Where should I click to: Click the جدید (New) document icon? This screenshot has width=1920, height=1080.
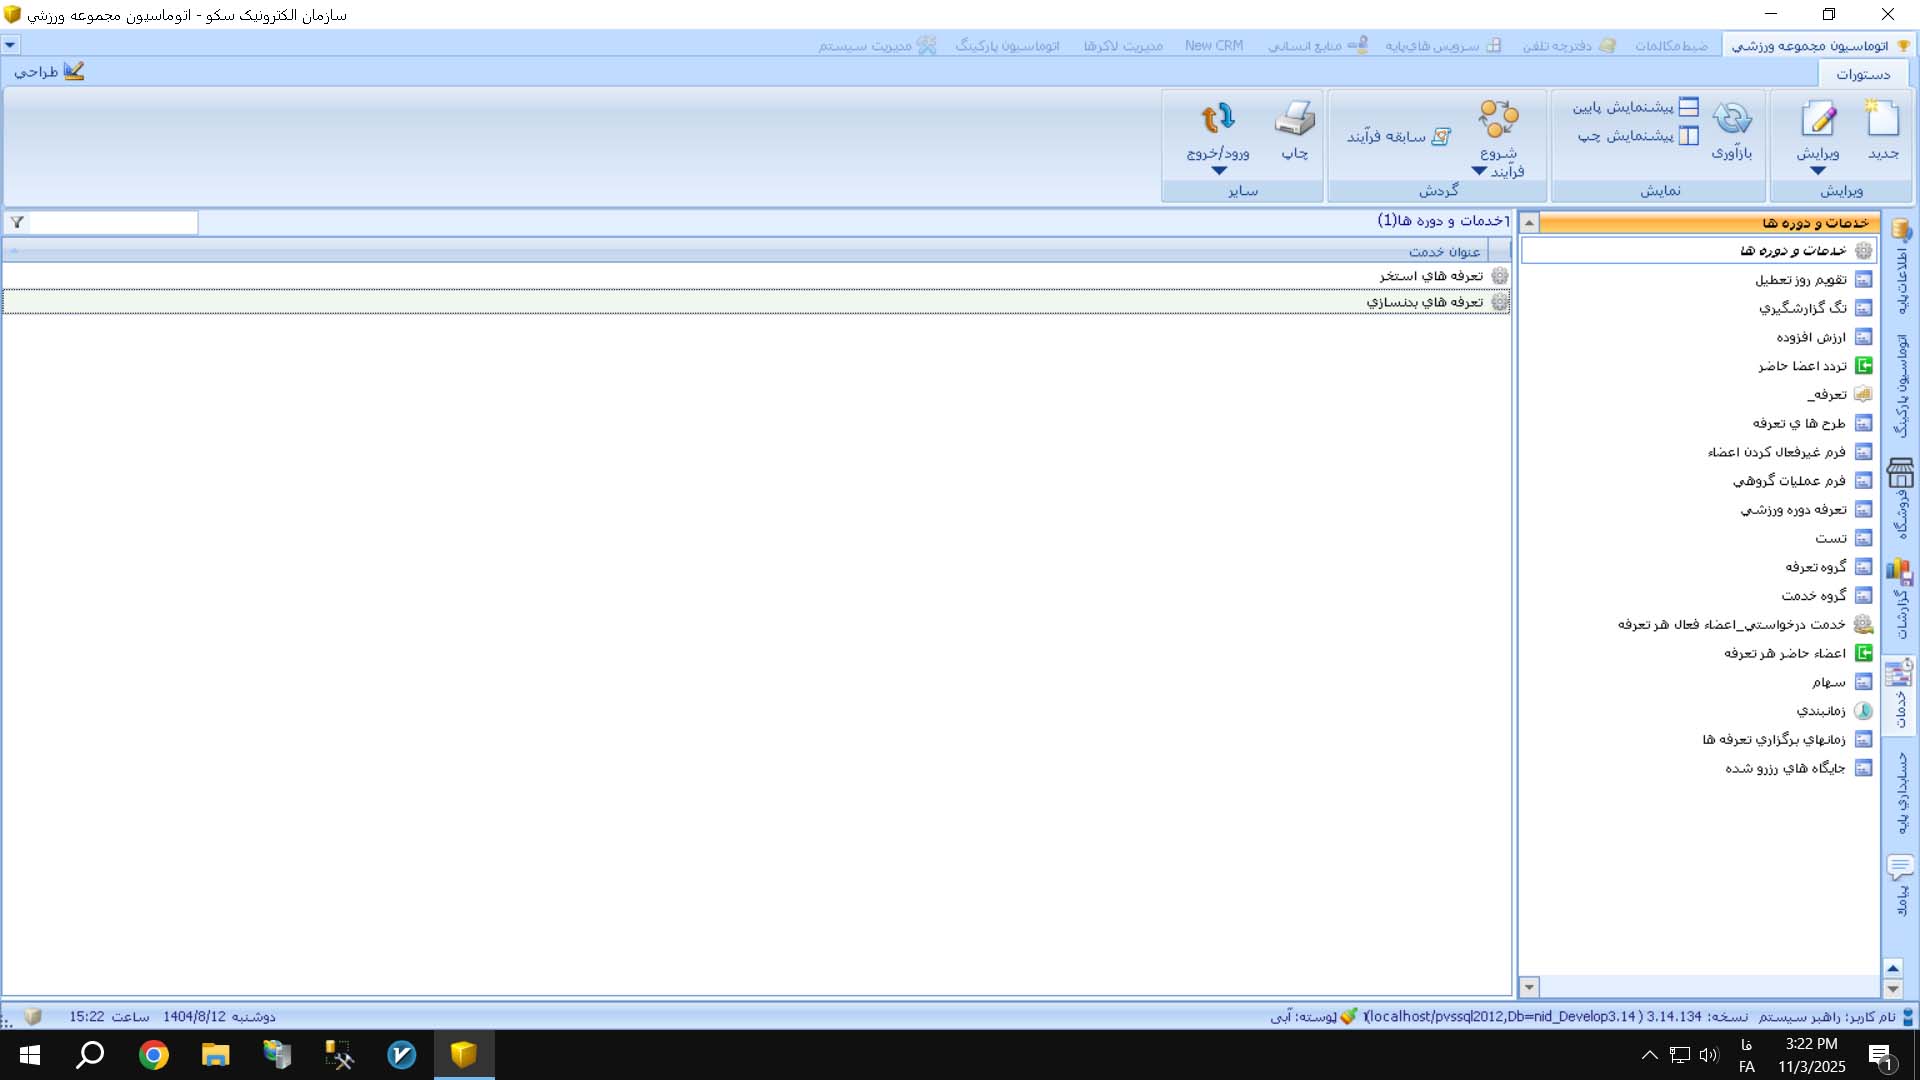coord(1882,119)
